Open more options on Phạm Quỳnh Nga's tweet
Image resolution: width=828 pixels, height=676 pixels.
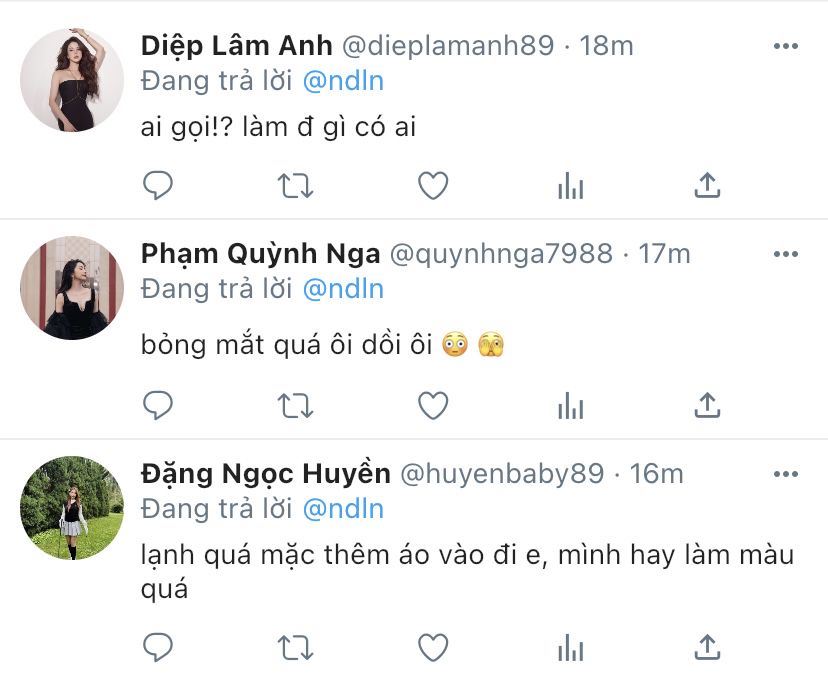[x=786, y=254]
